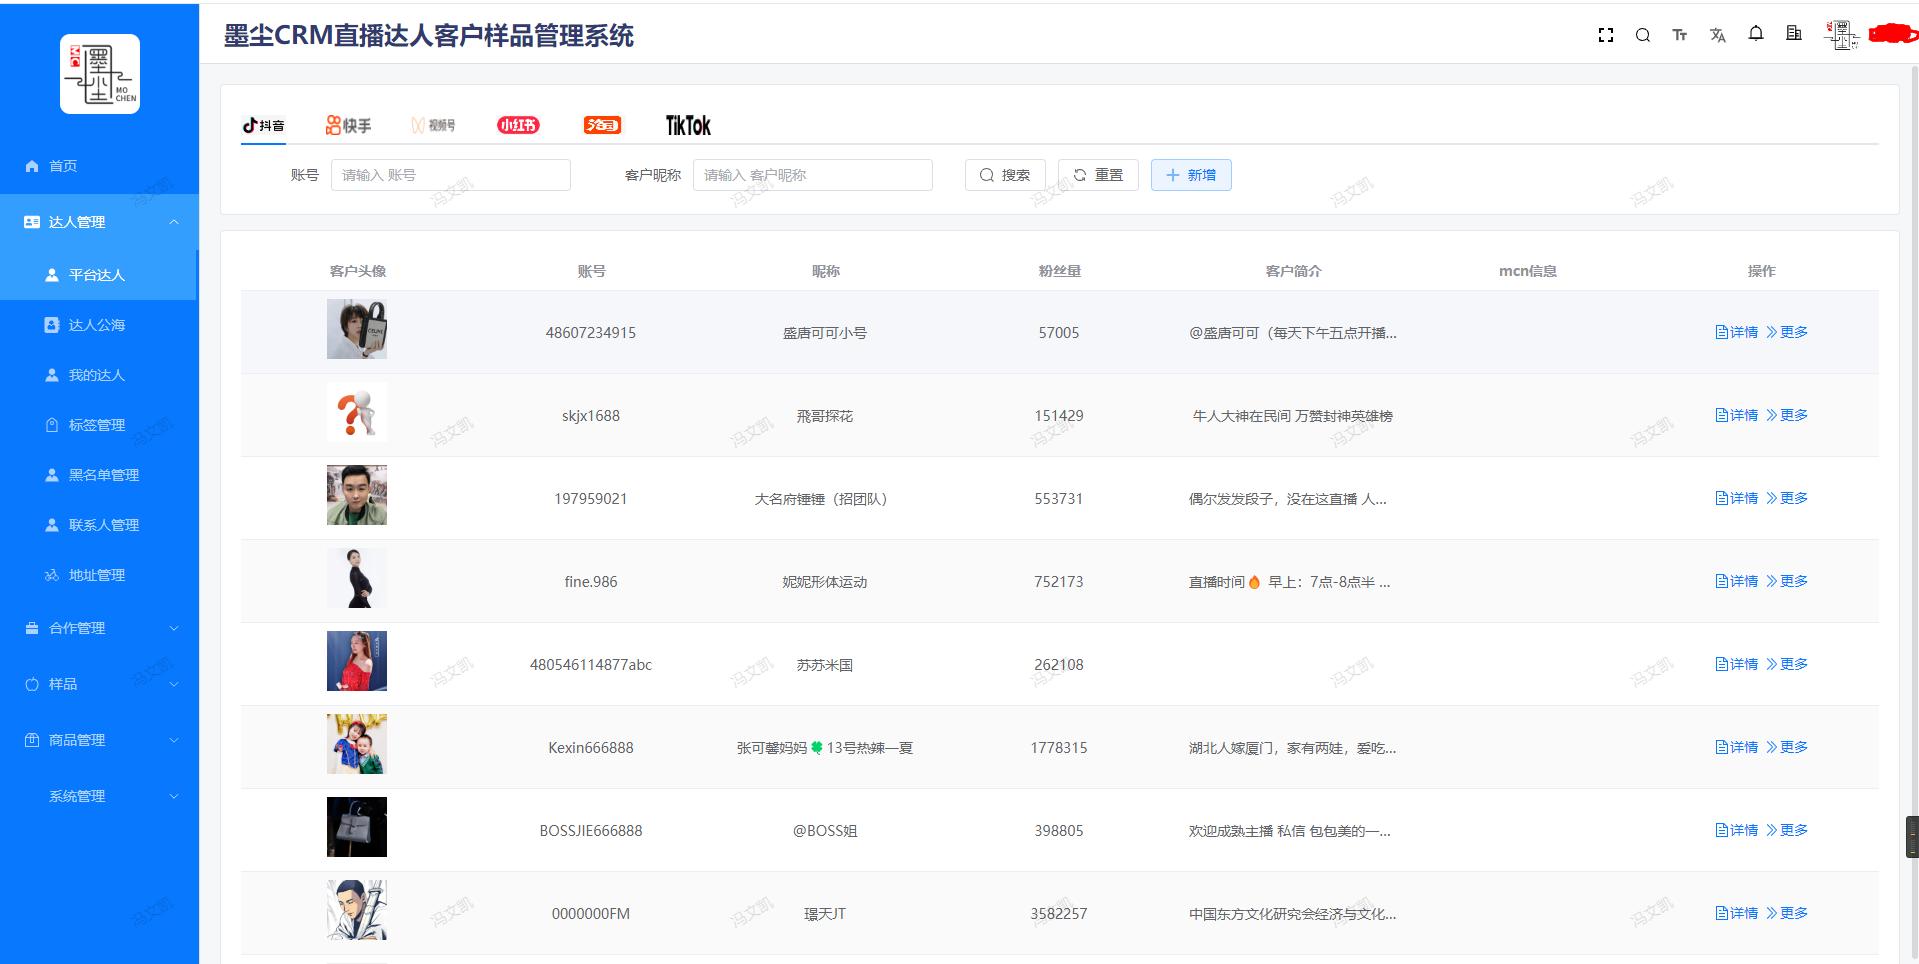Open 黑名单管理 in sidebar
The width and height of the screenshot is (1919, 964).
(99, 475)
